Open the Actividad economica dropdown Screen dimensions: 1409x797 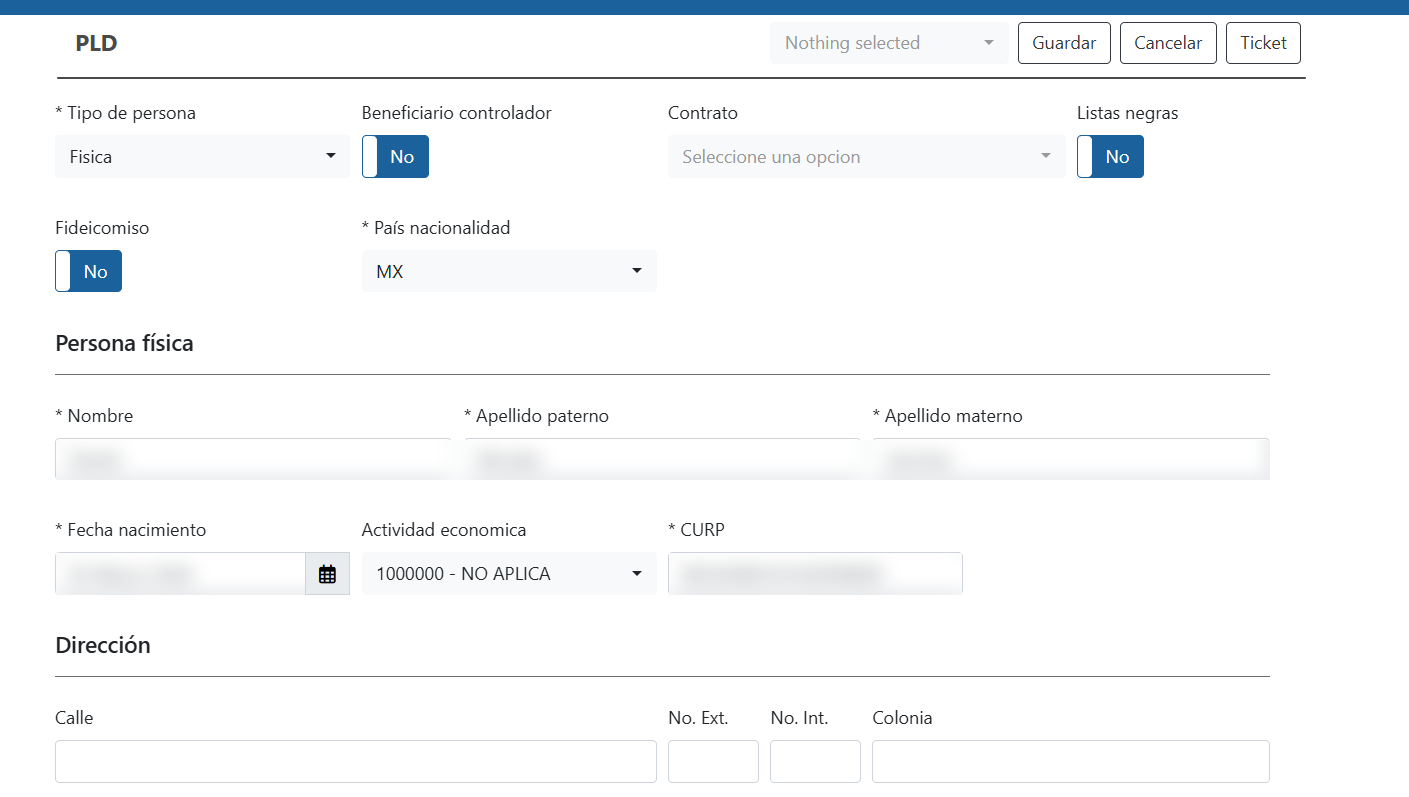[x=509, y=574]
